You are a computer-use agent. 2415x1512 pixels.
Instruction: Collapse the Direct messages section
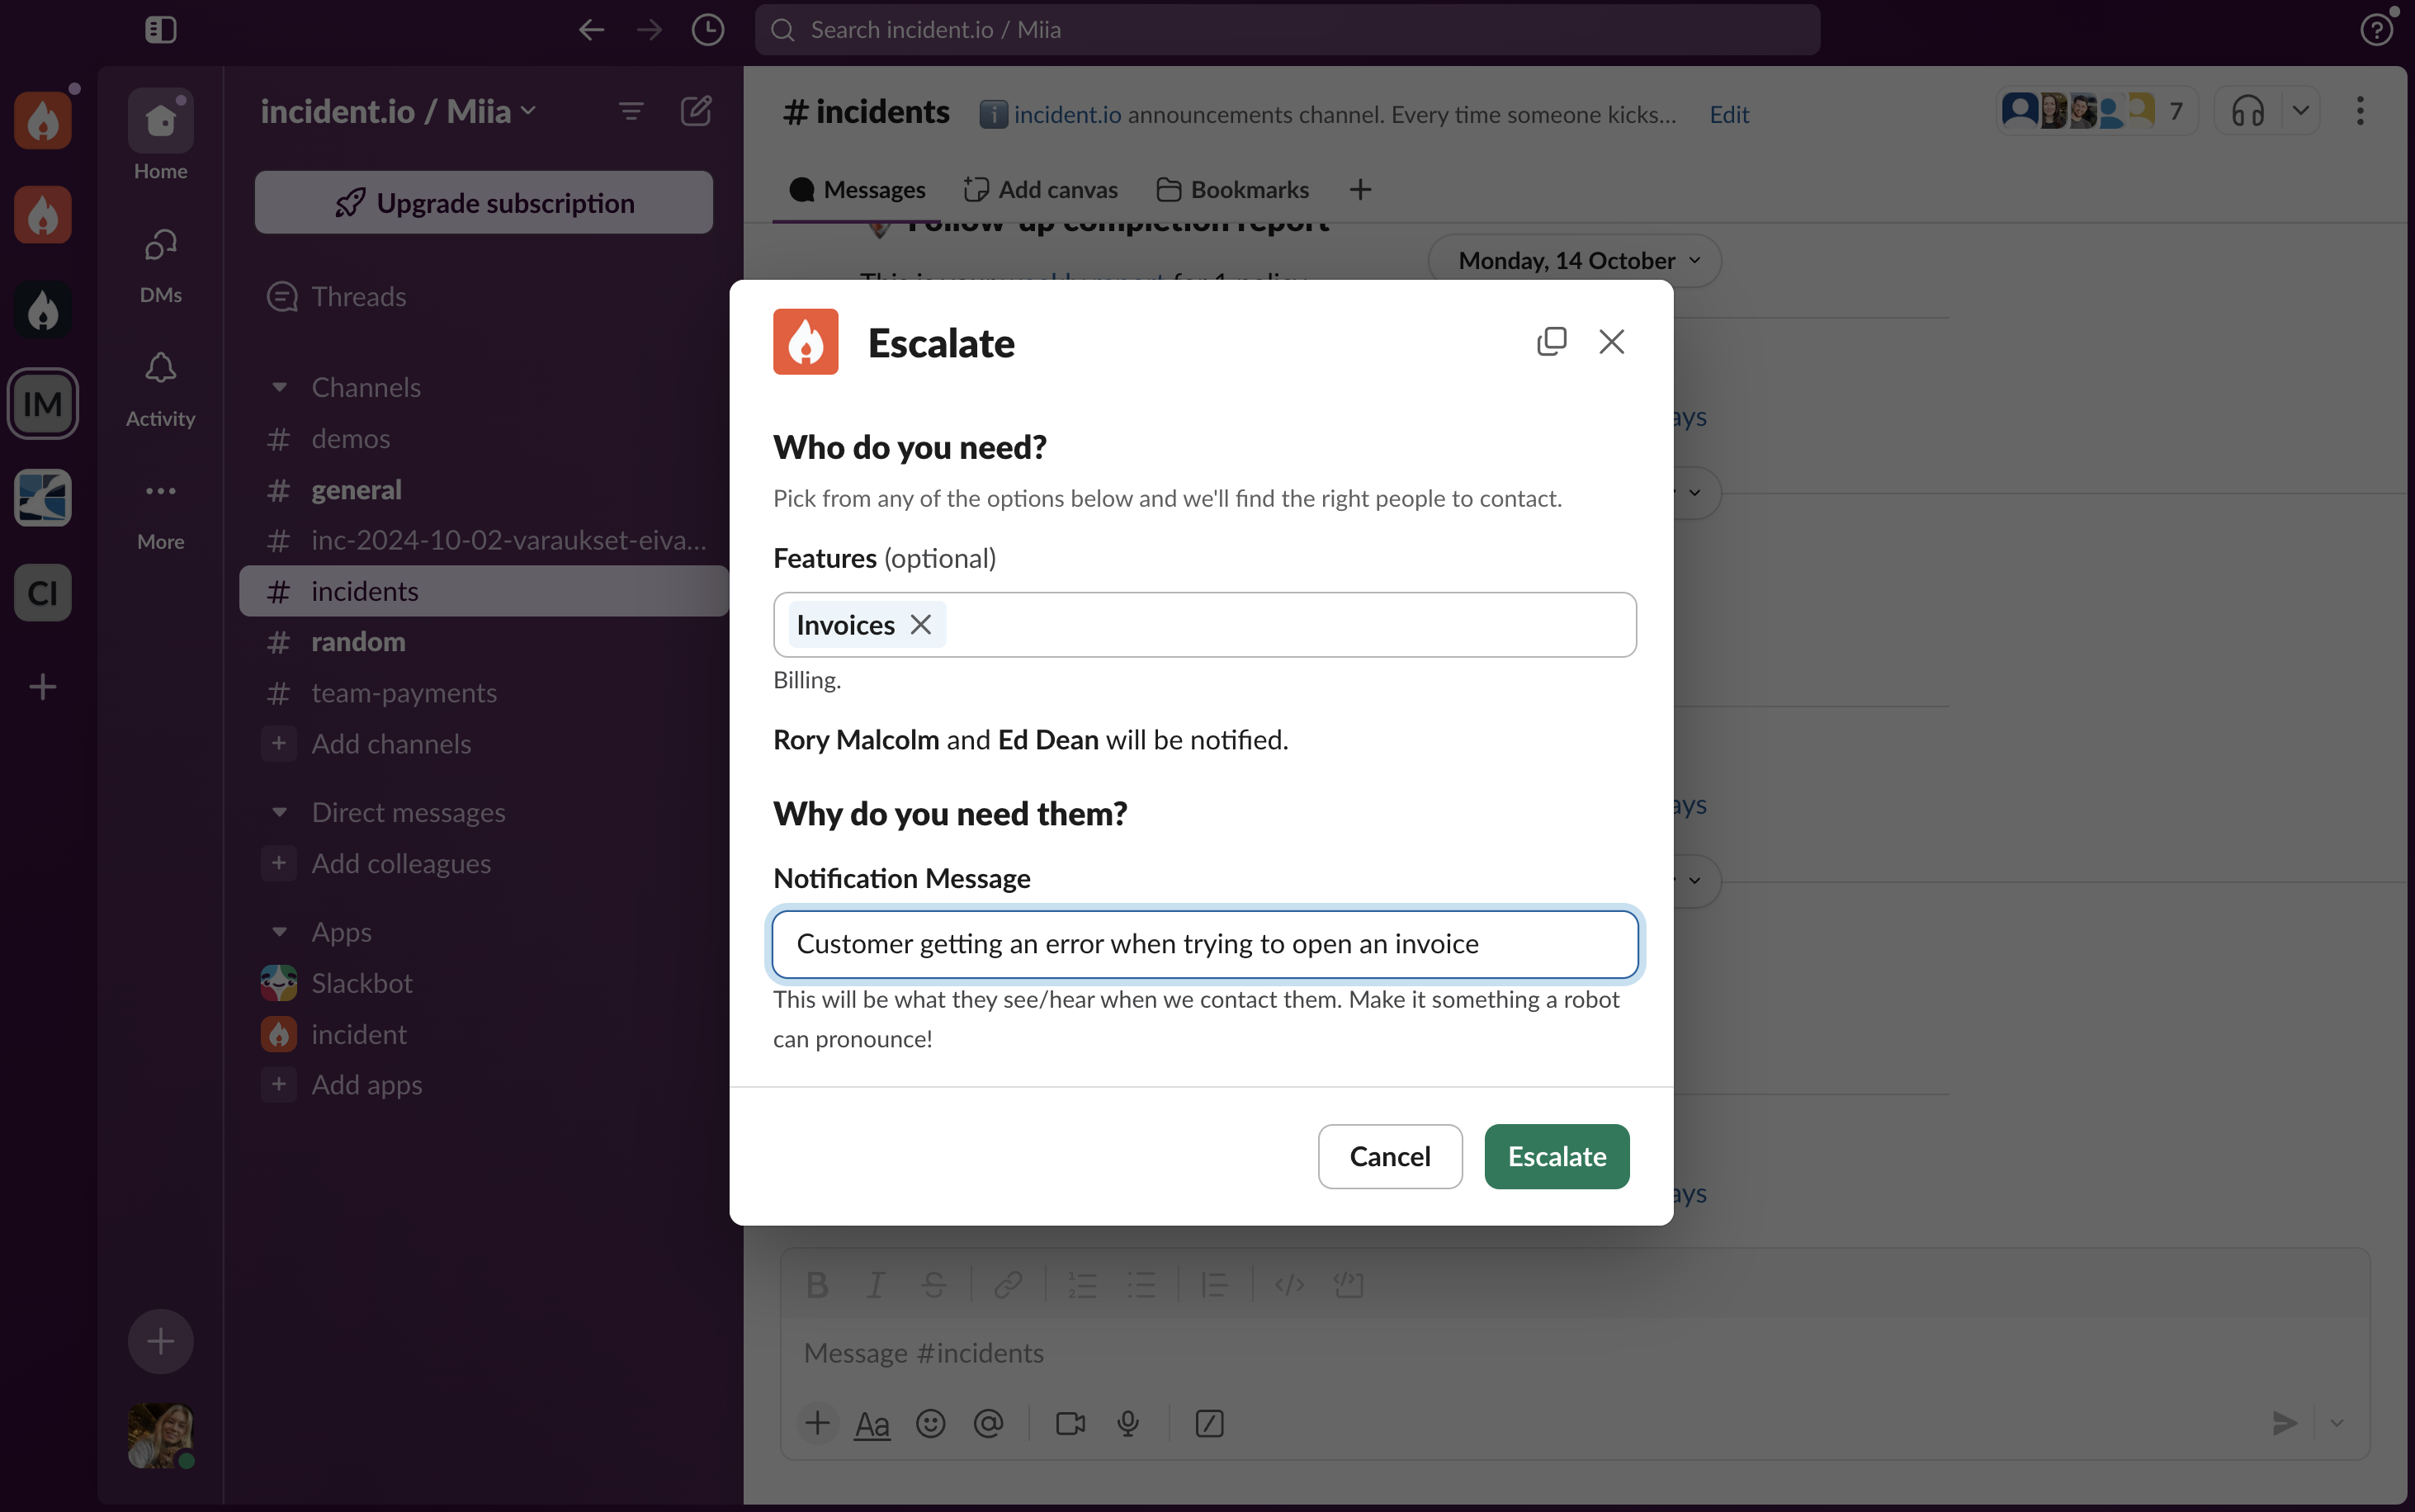[280, 812]
